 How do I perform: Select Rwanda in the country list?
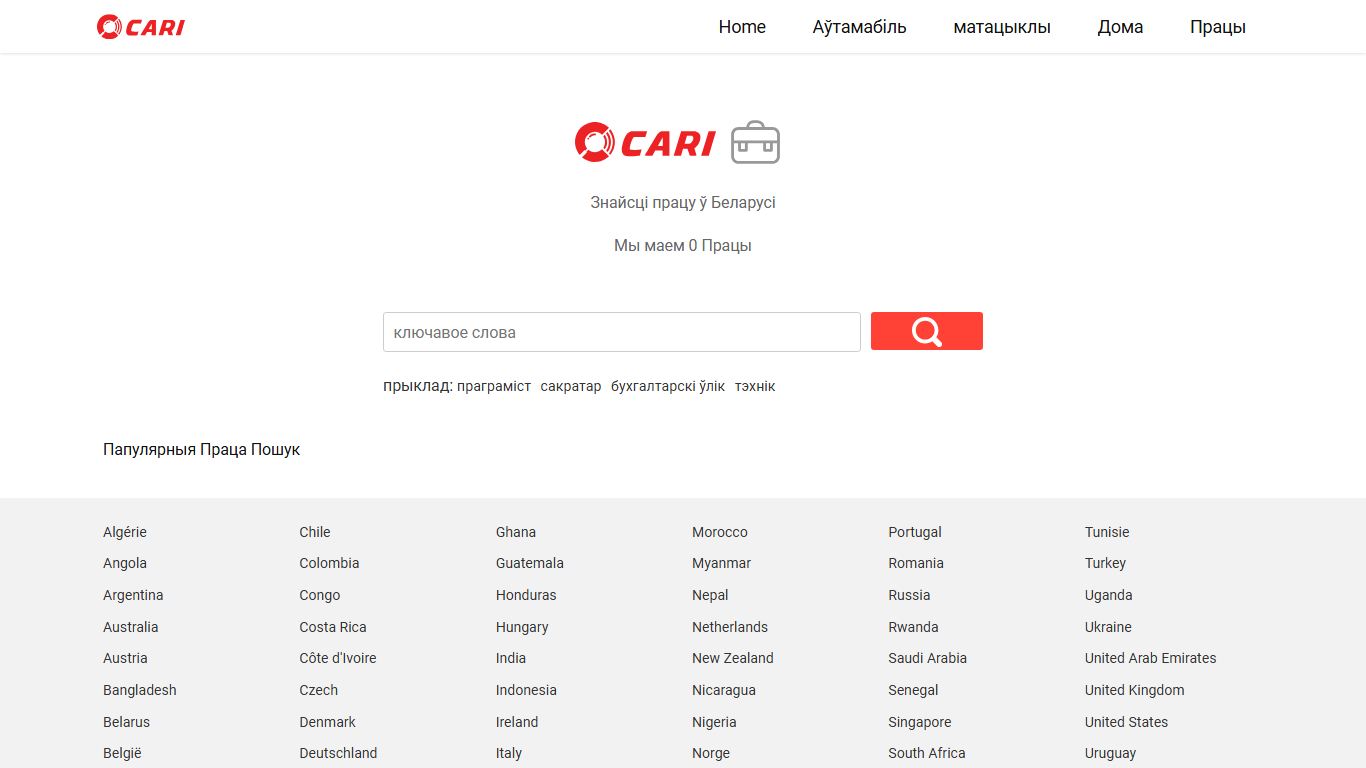(x=913, y=627)
